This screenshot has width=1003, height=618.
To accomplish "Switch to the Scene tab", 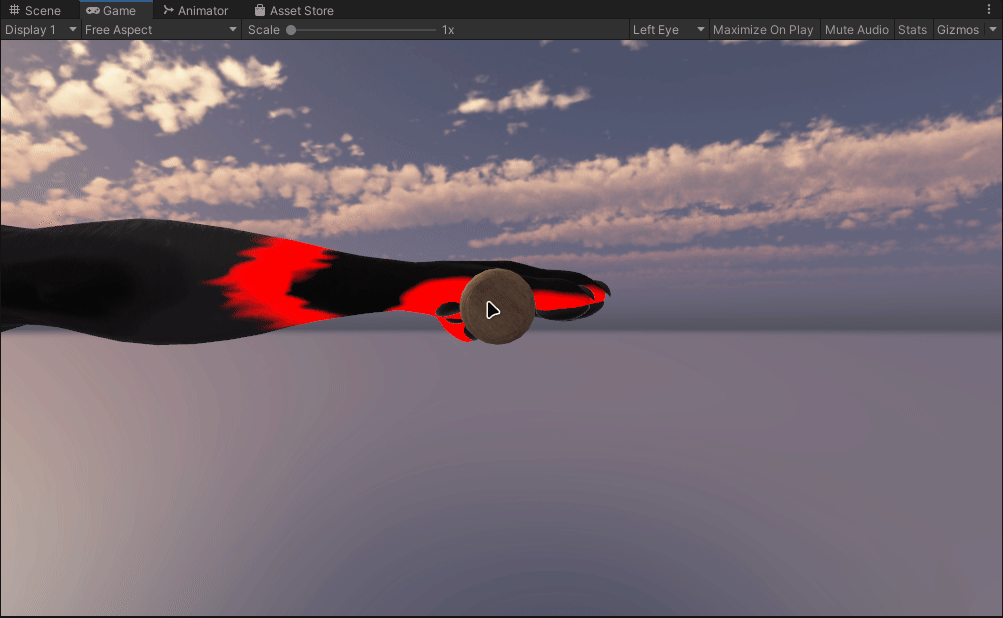I will [35, 10].
